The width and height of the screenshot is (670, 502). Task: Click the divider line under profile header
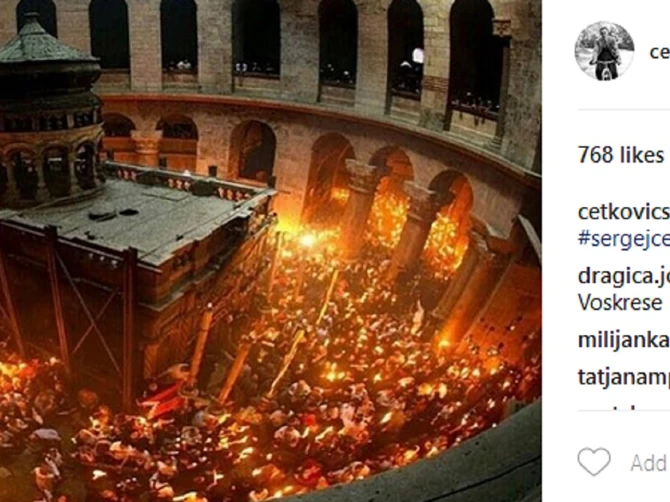(x=623, y=110)
